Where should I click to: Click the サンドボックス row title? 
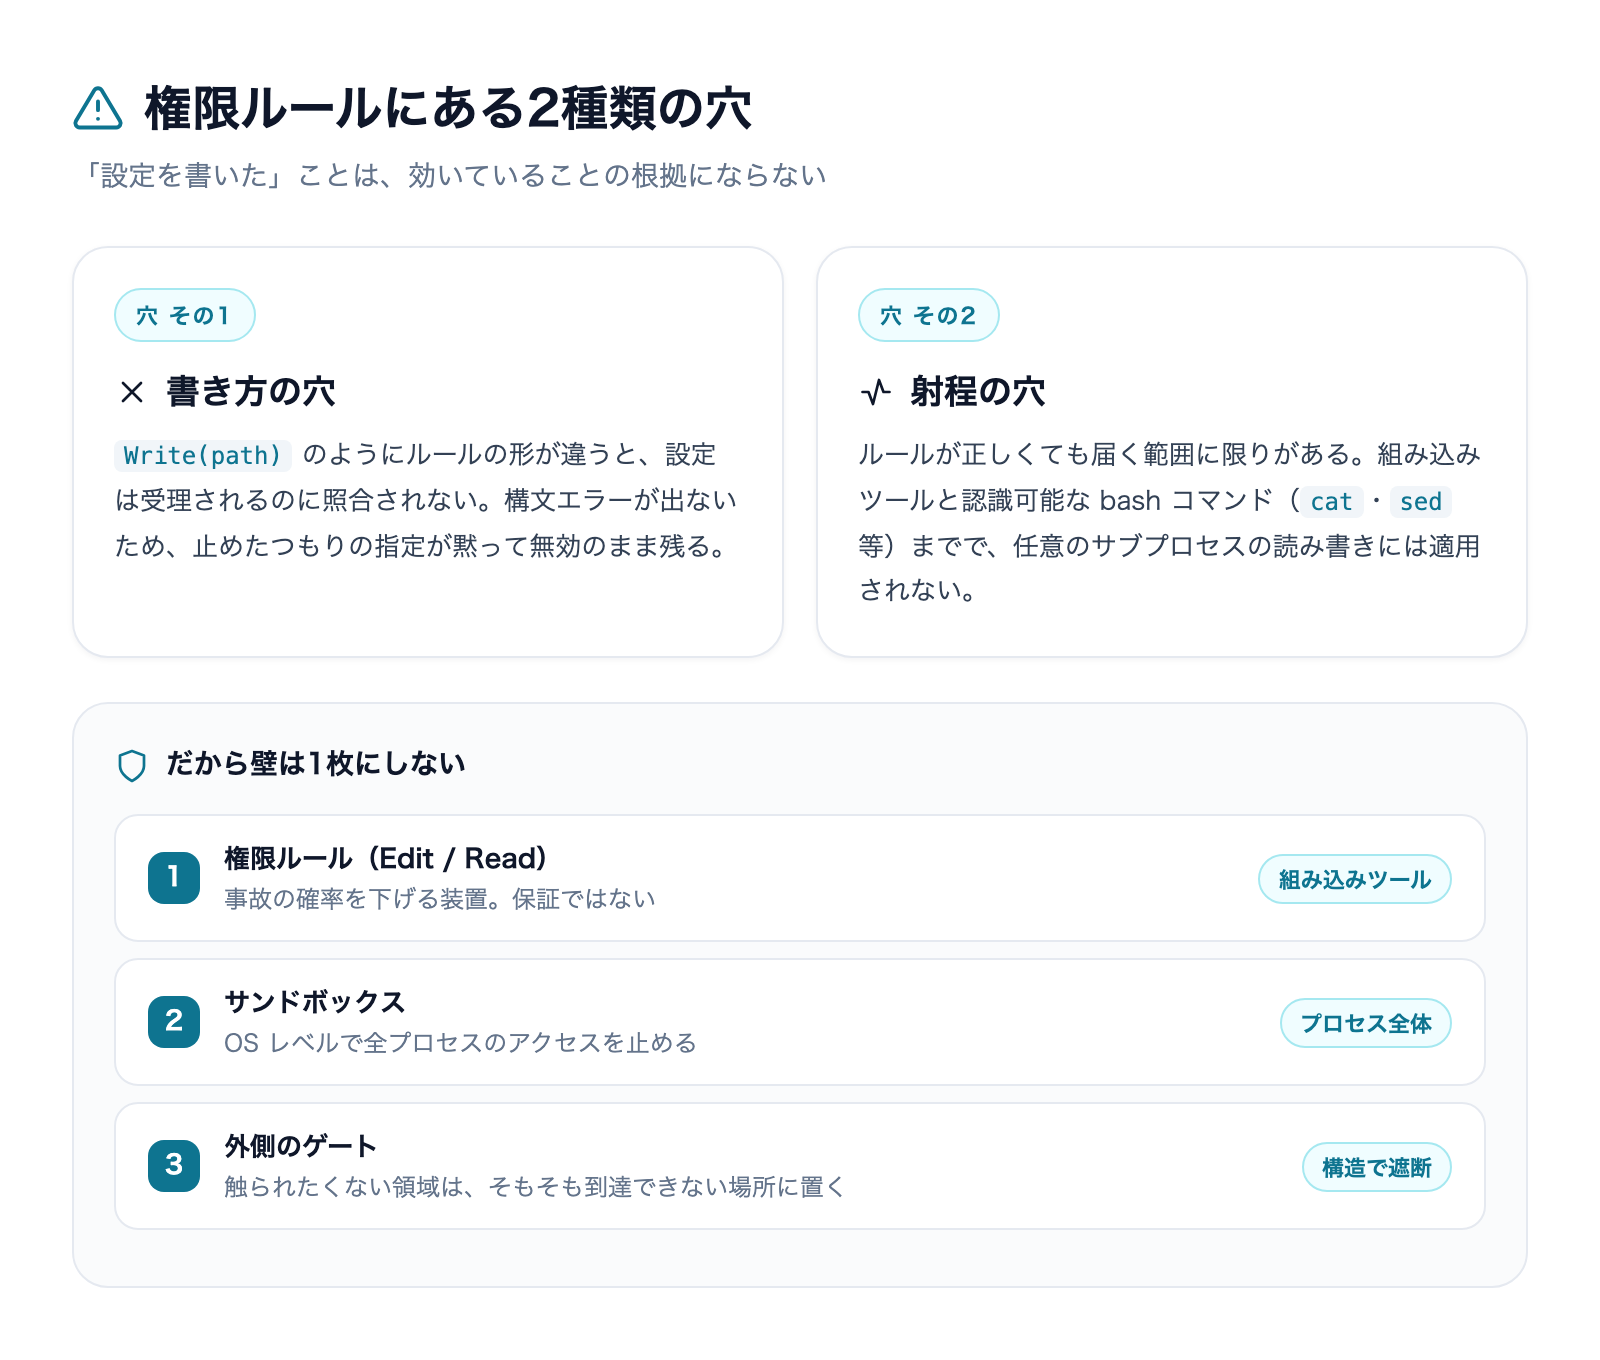pyautogui.click(x=315, y=1002)
